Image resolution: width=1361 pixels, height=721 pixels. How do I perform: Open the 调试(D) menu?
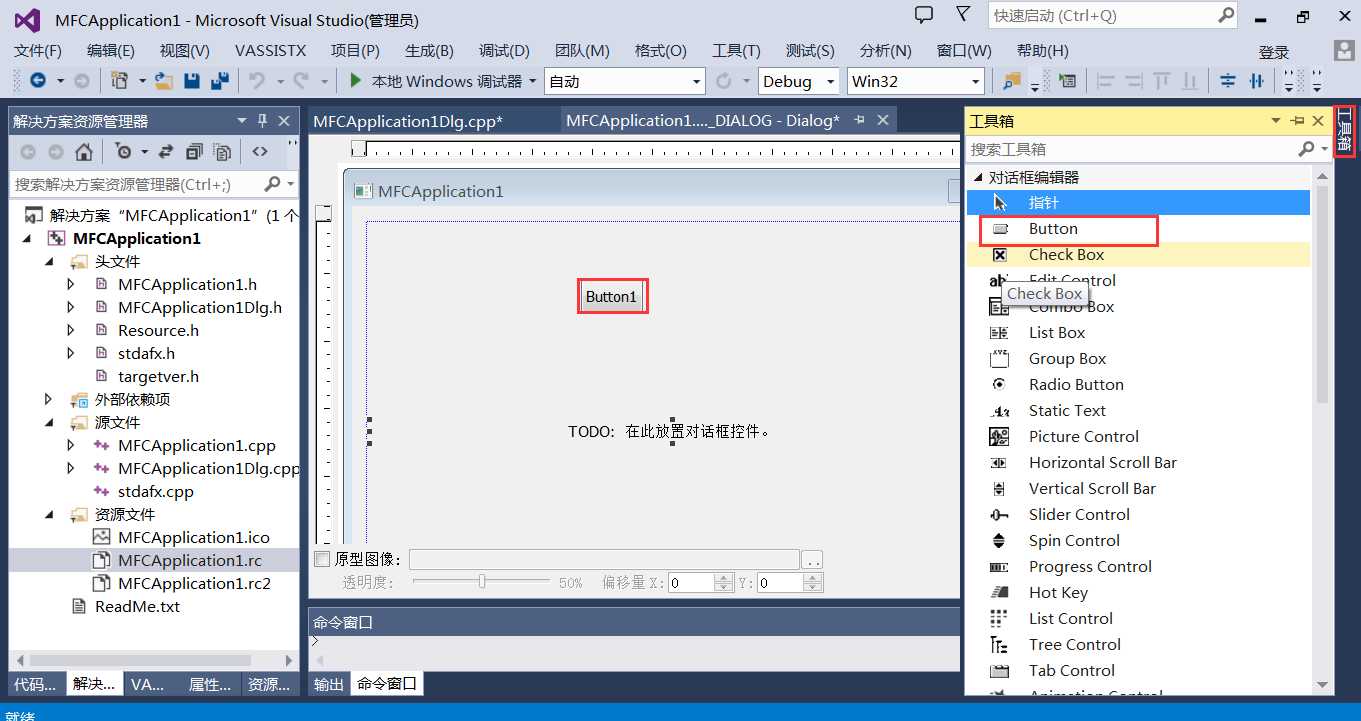point(504,51)
